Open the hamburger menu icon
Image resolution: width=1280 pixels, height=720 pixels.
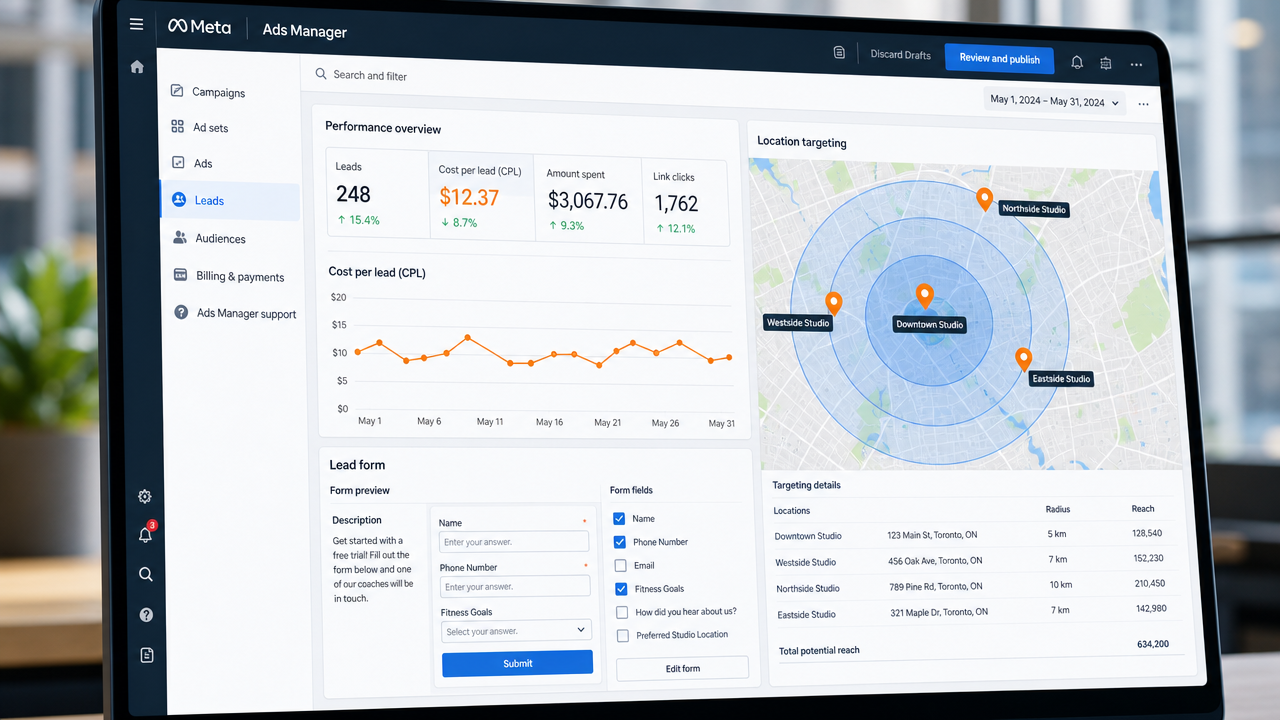pos(137,24)
